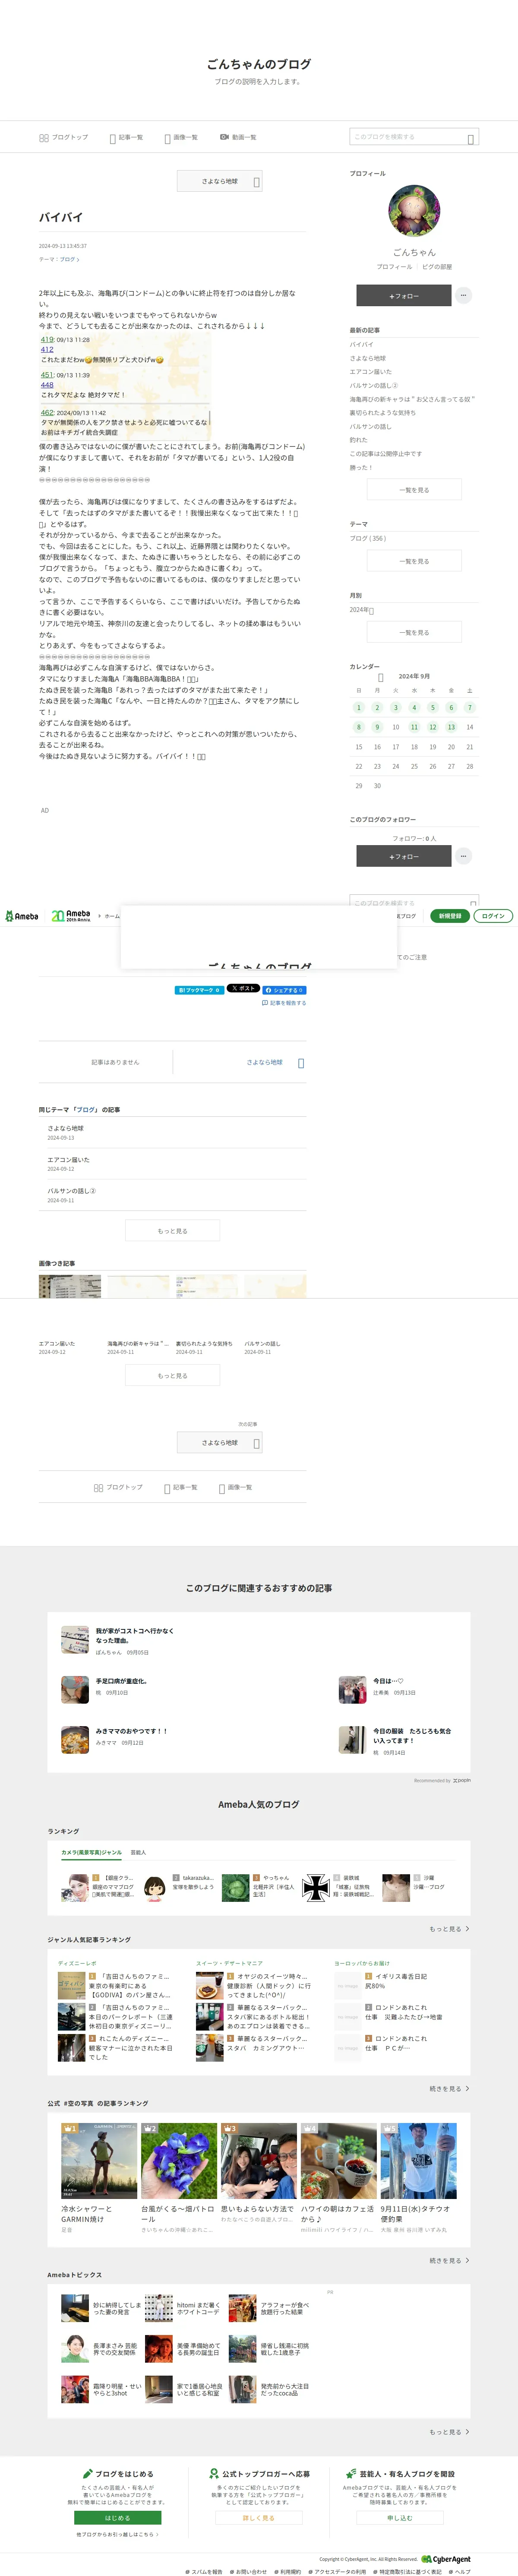The image size is (518, 2576).
Task: Switch to the 芸能人 ranking tab
Action: 138,1852
